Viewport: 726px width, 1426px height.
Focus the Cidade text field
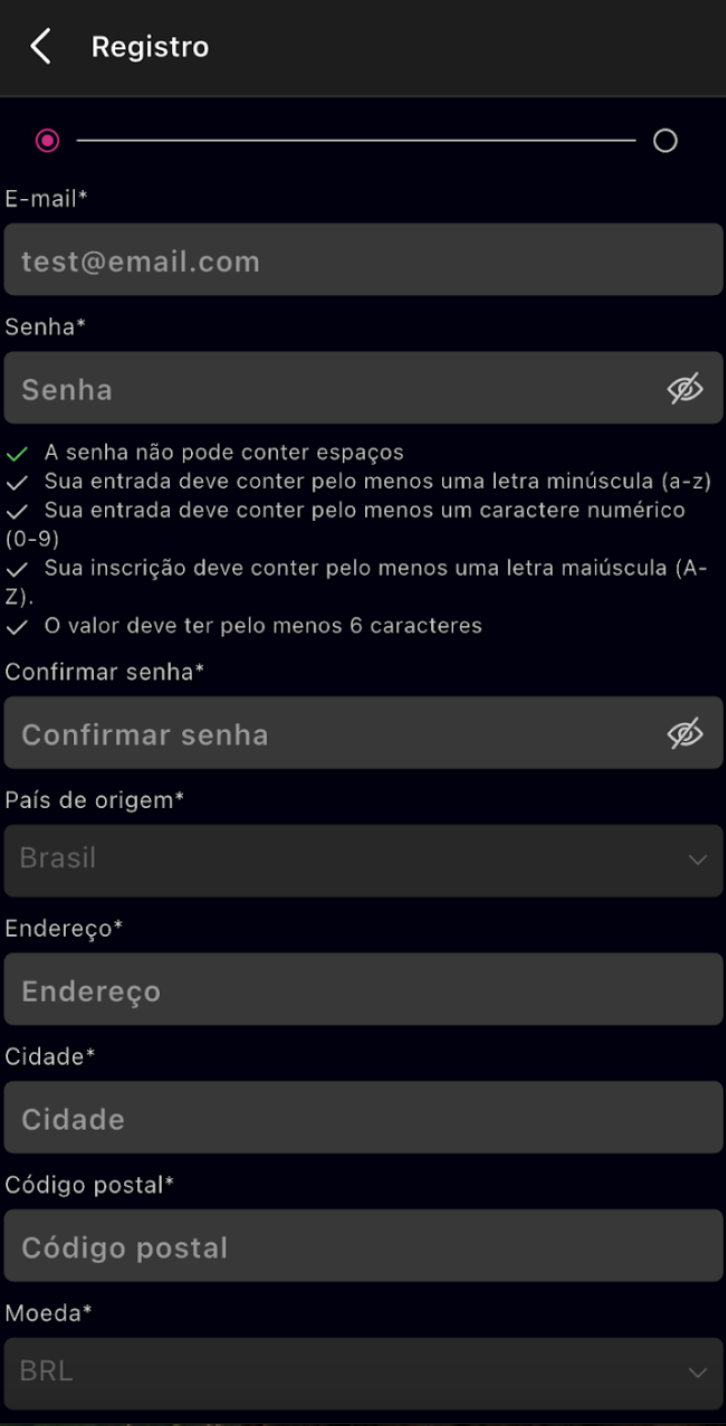point(362,1118)
